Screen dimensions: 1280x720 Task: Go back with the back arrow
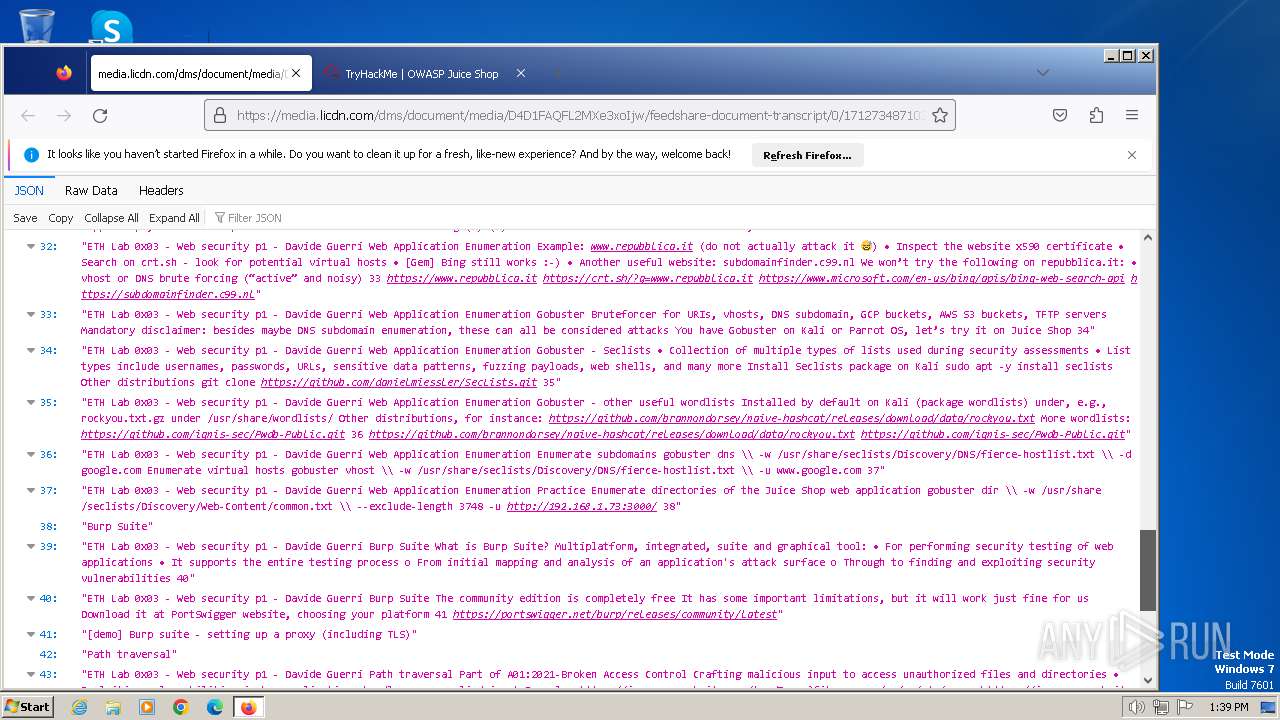pos(28,116)
